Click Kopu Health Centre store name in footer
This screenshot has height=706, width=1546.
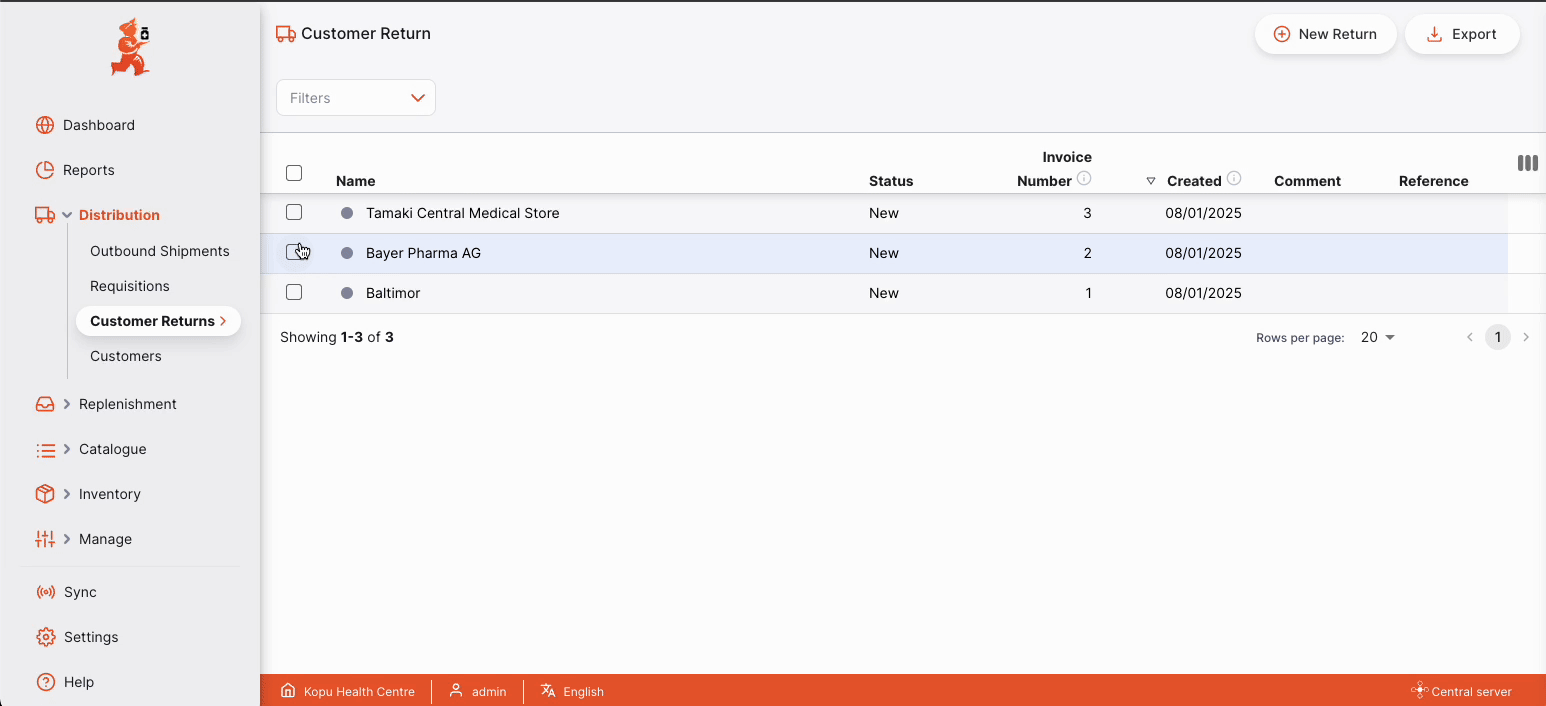point(359,691)
